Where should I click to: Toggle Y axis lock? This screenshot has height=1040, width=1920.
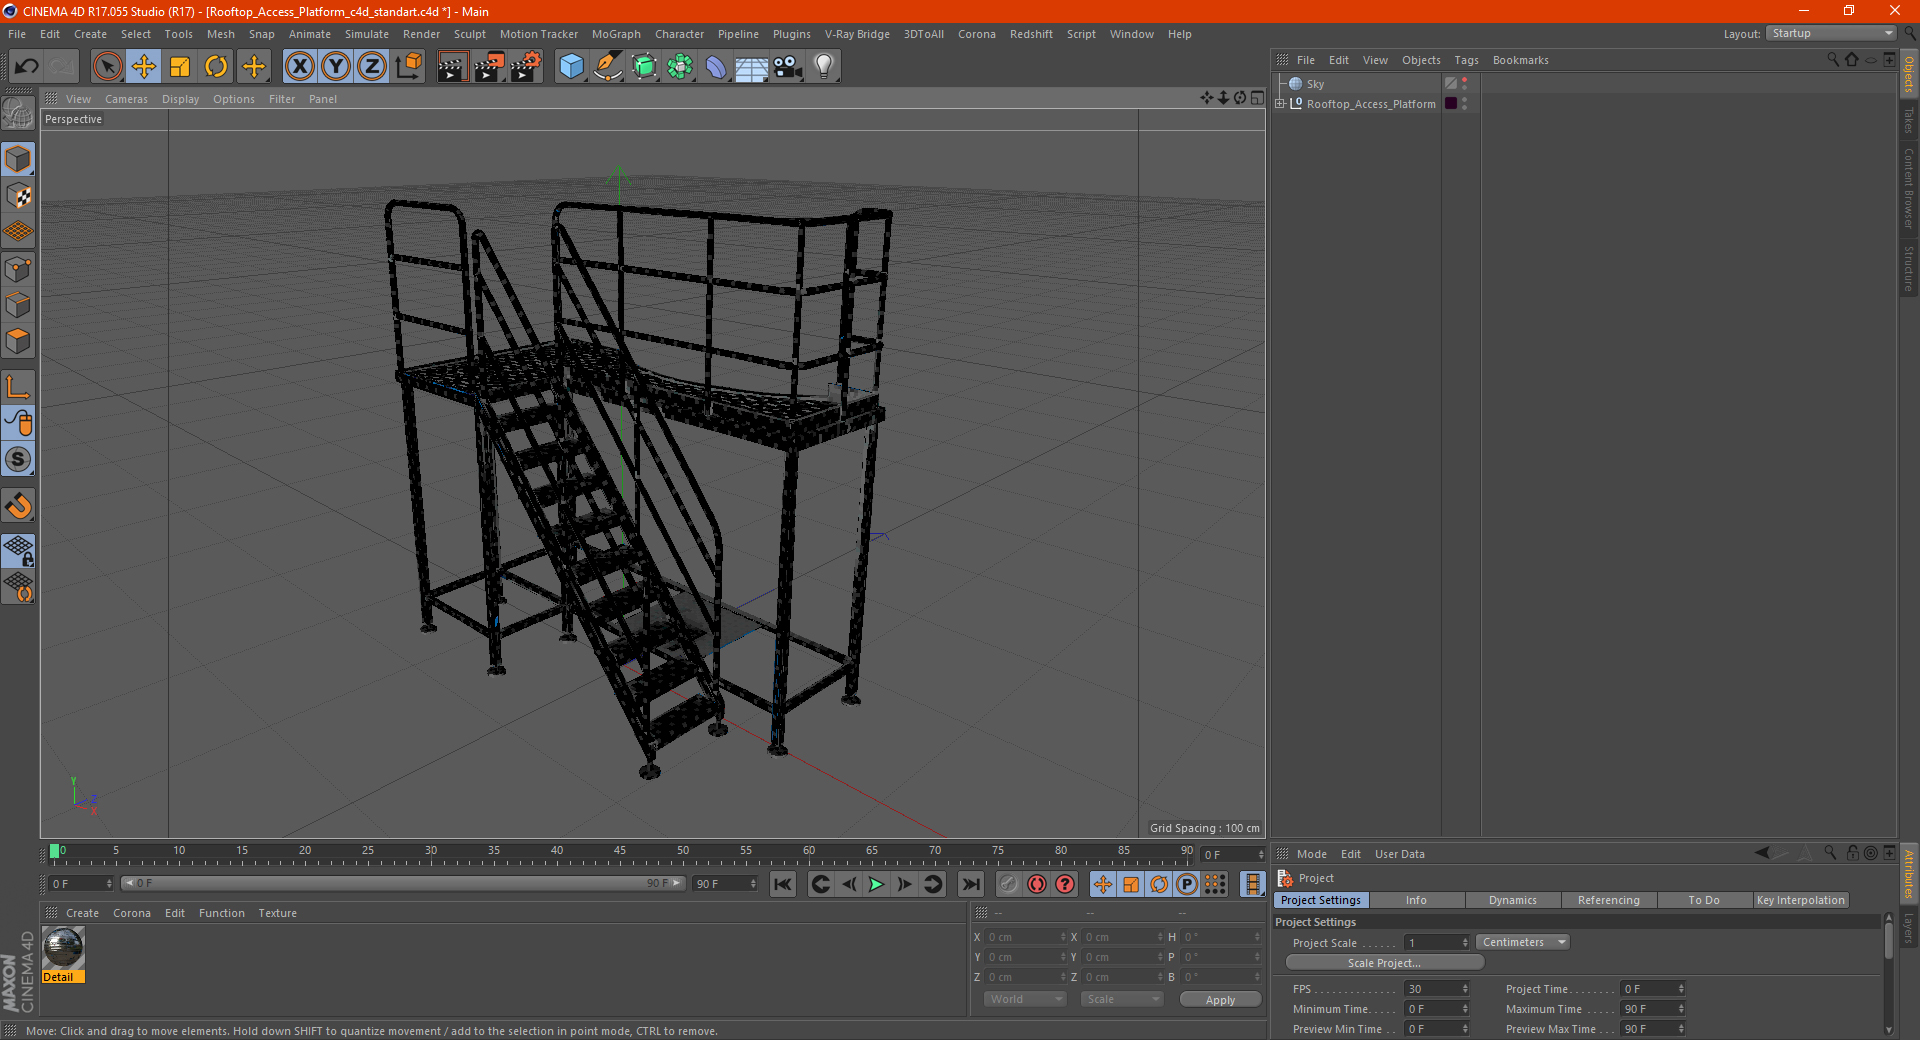click(336, 67)
